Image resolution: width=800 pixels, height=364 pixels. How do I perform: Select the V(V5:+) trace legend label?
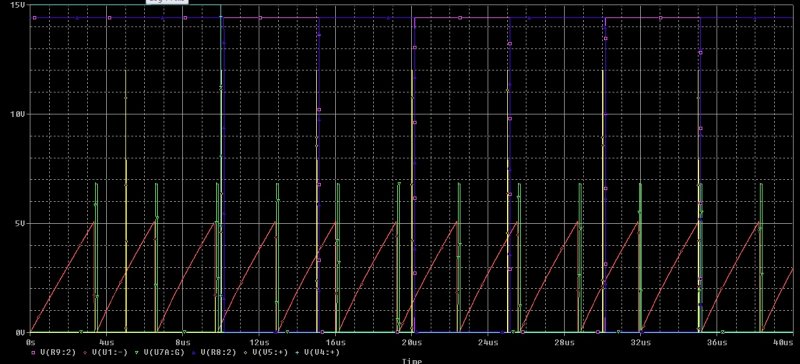[x=269, y=352]
